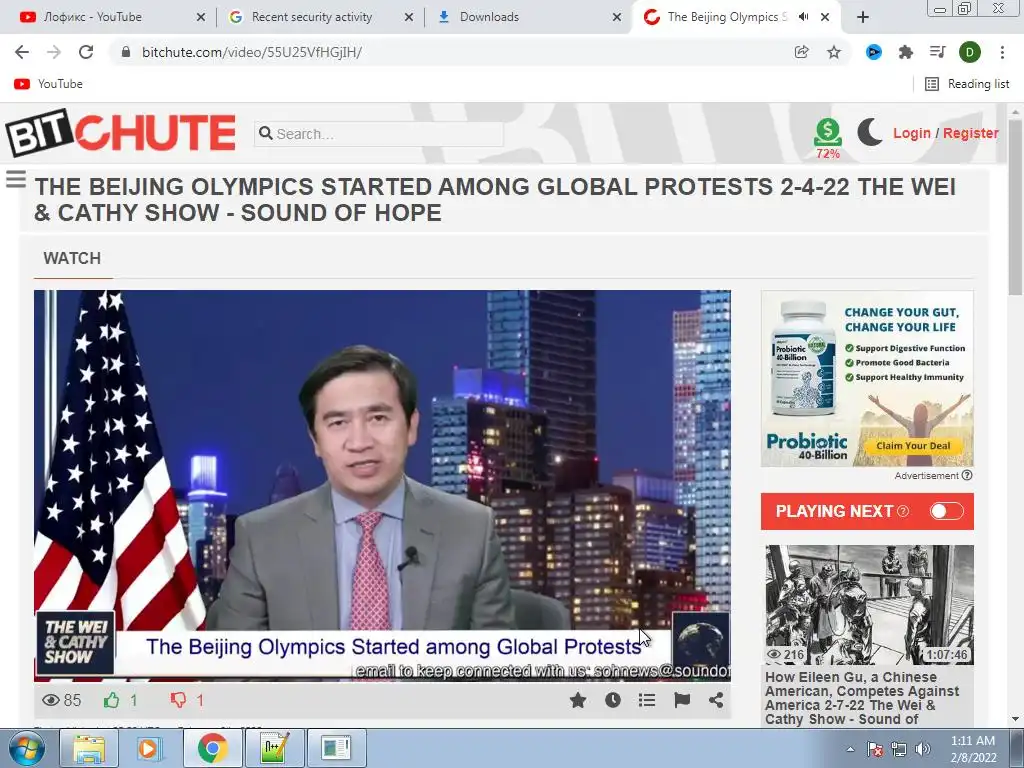This screenshot has height=768, width=1024.
Task: Select the WATCH tab
Action: pyautogui.click(x=72, y=259)
